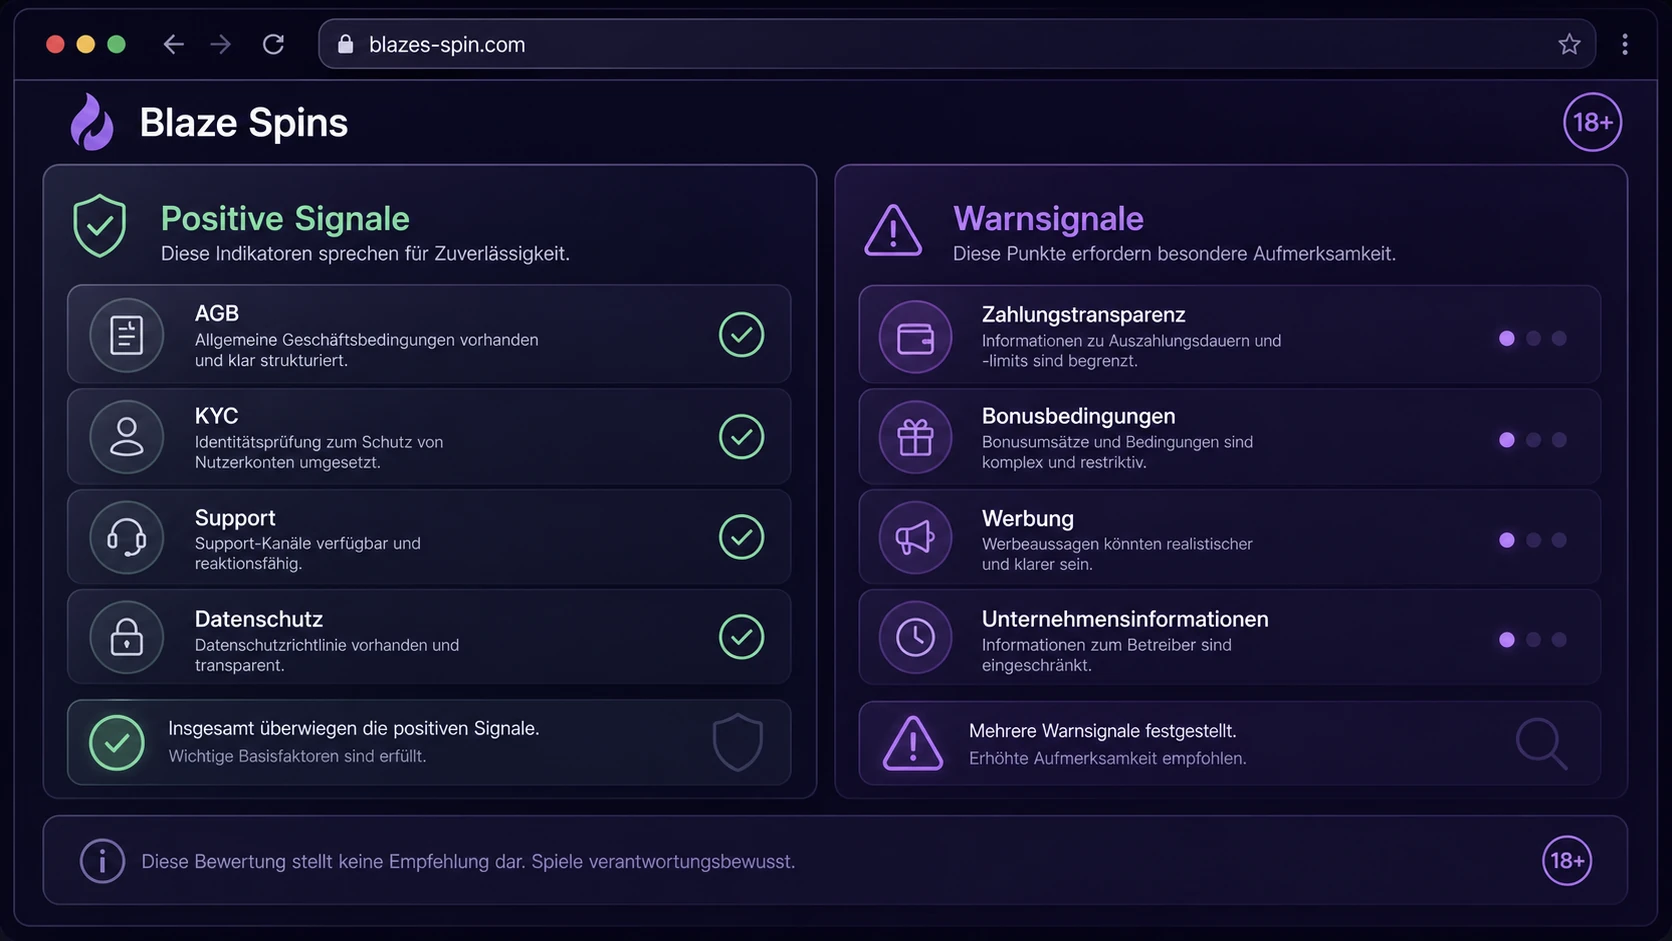Click the Blaze Spins site title
The image size is (1672, 941).
coord(244,123)
